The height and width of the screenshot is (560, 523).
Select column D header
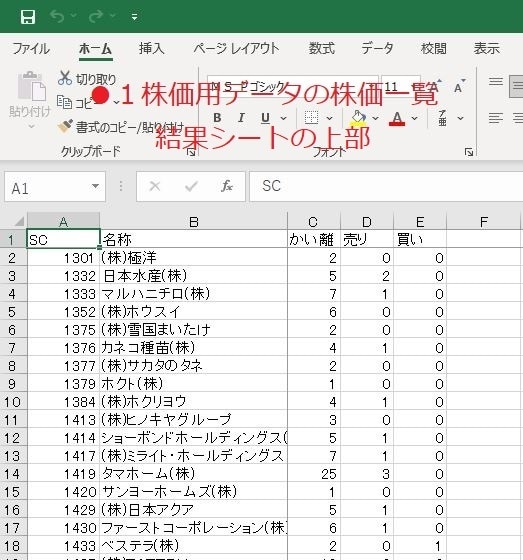click(367, 222)
